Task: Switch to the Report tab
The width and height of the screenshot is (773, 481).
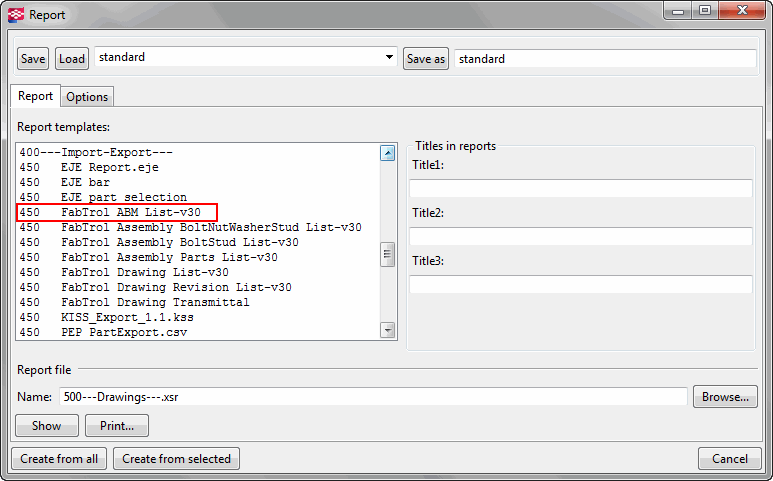Action: (x=35, y=96)
